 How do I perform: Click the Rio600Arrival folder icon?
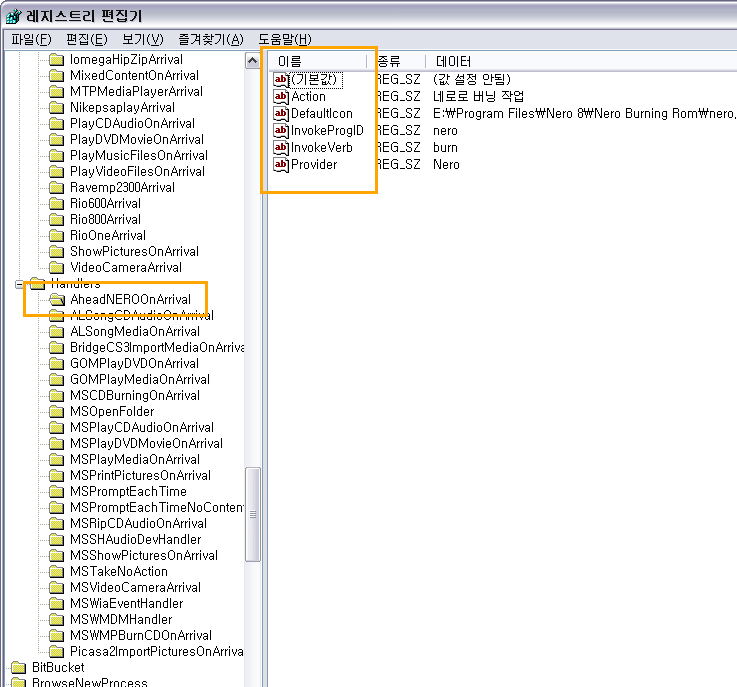[56, 203]
